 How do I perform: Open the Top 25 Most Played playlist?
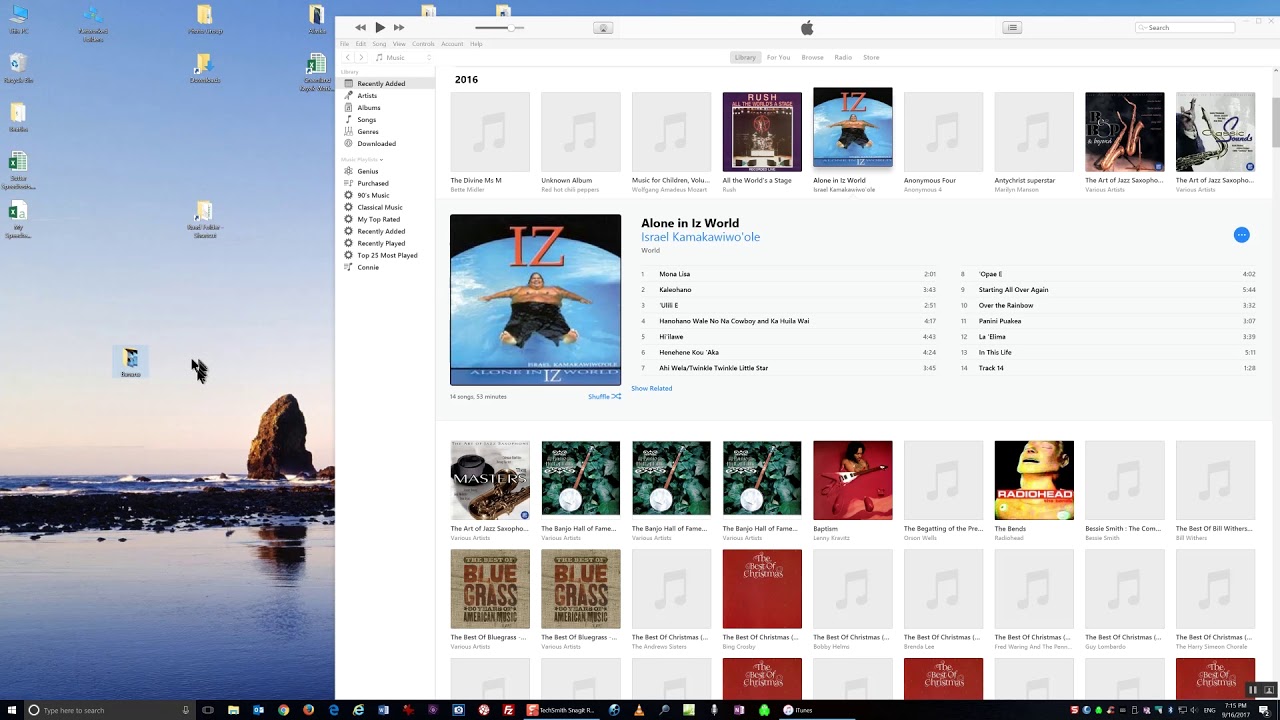(x=385, y=255)
